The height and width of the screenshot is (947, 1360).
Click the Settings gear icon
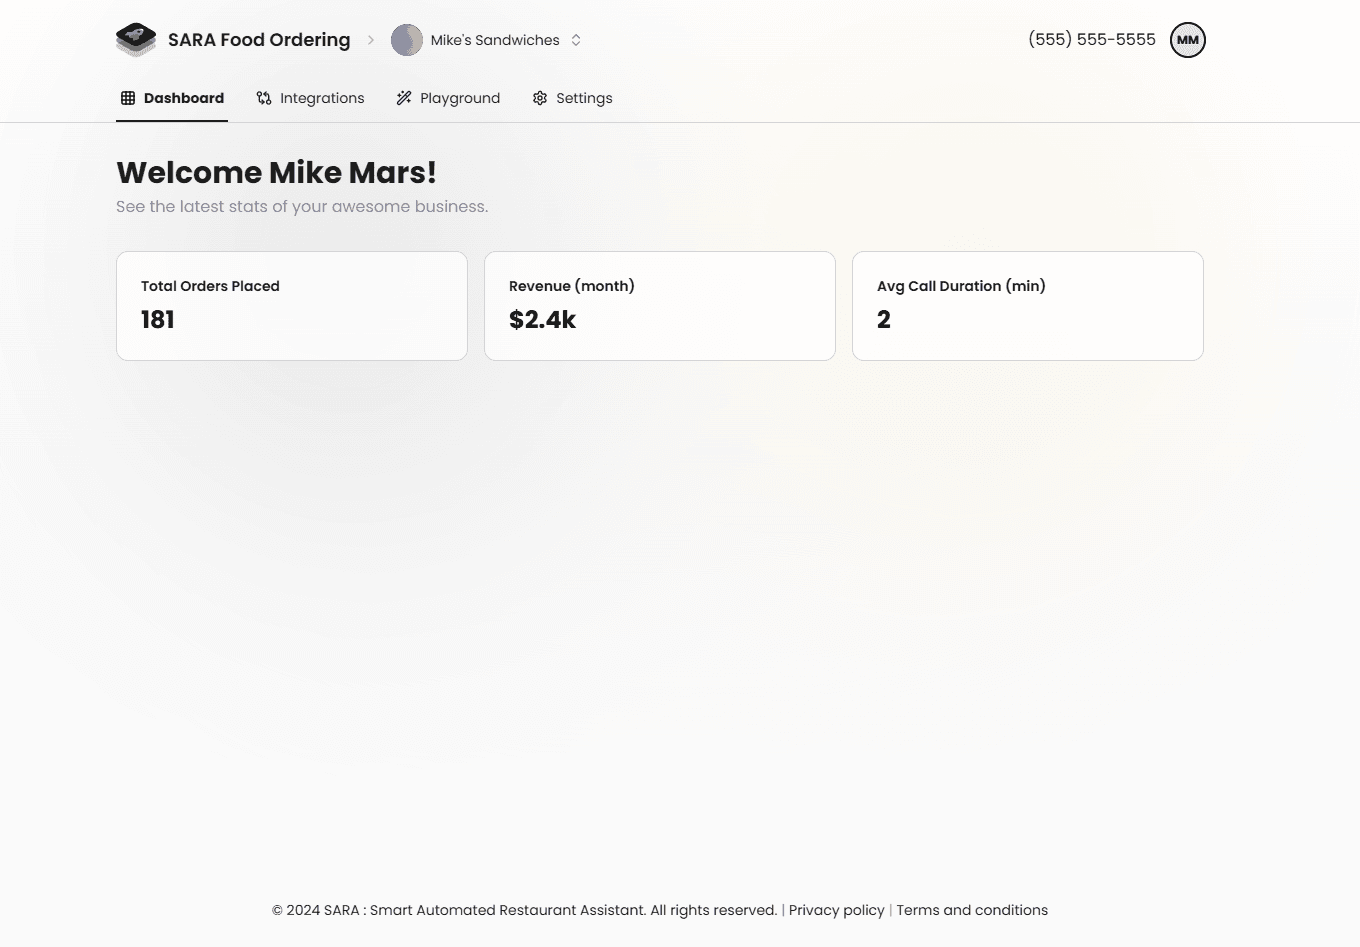540,98
